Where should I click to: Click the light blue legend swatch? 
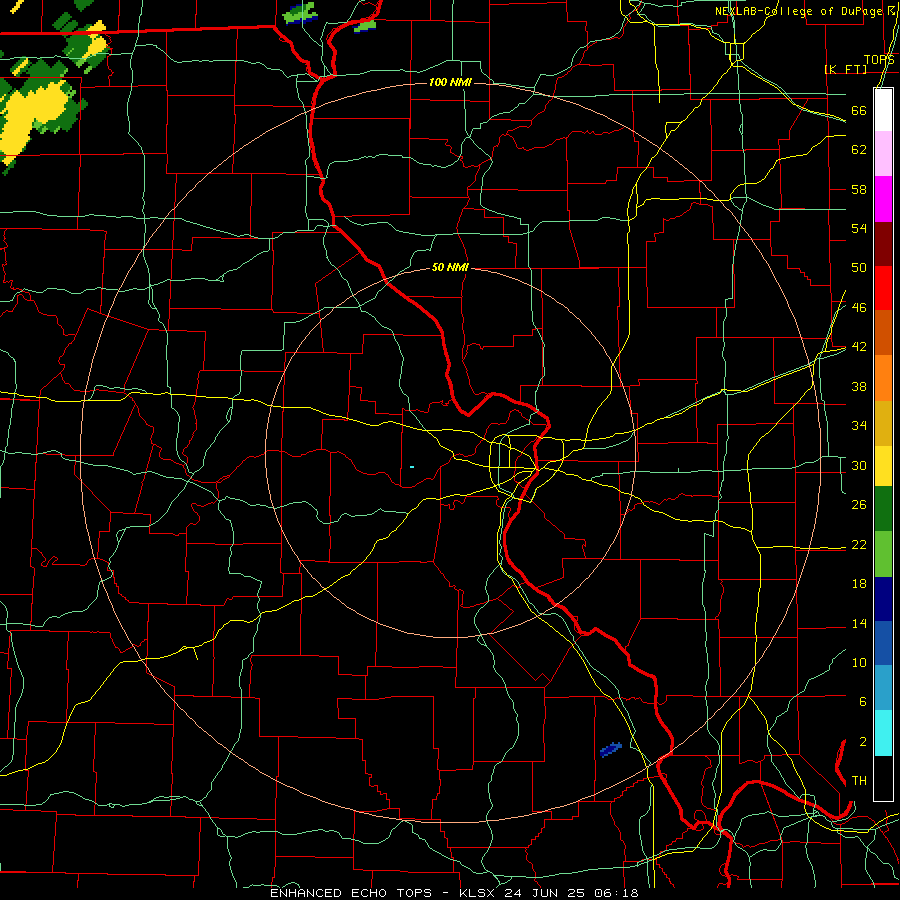pyautogui.click(x=883, y=688)
